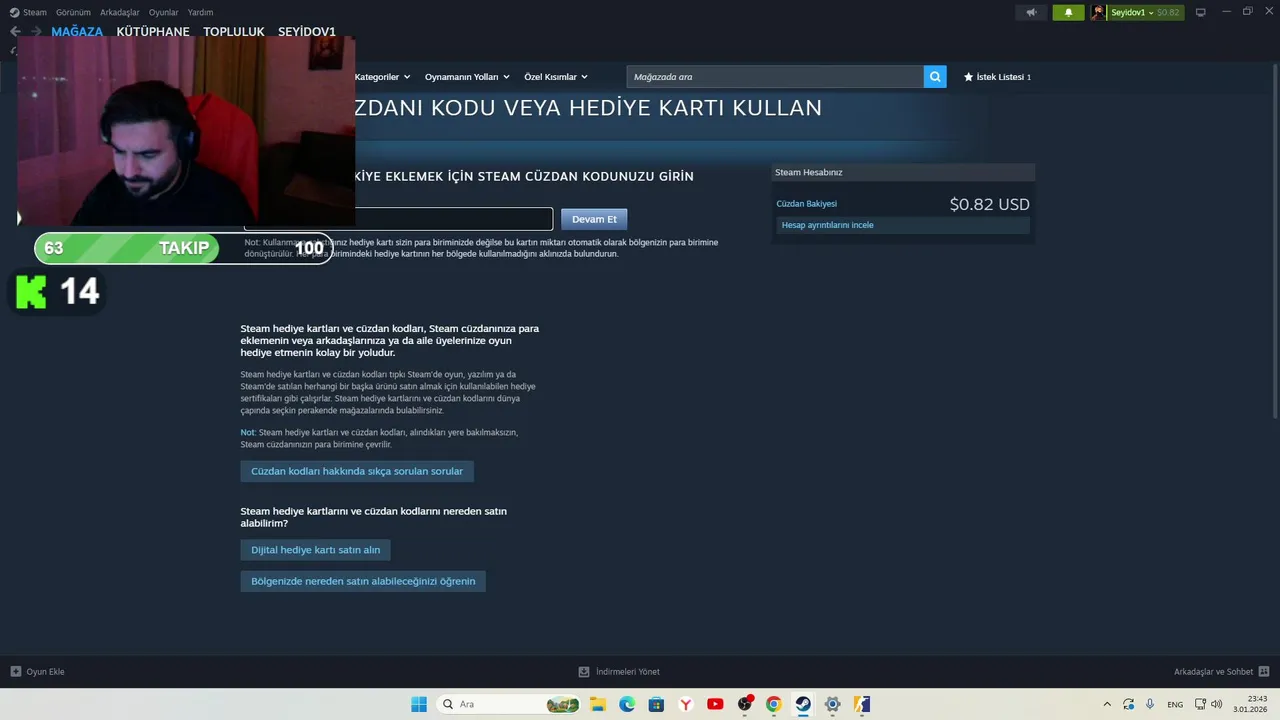Image resolution: width=1280 pixels, height=720 pixels.
Task: Go back with the left arrow
Action: (x=15, y=31)
